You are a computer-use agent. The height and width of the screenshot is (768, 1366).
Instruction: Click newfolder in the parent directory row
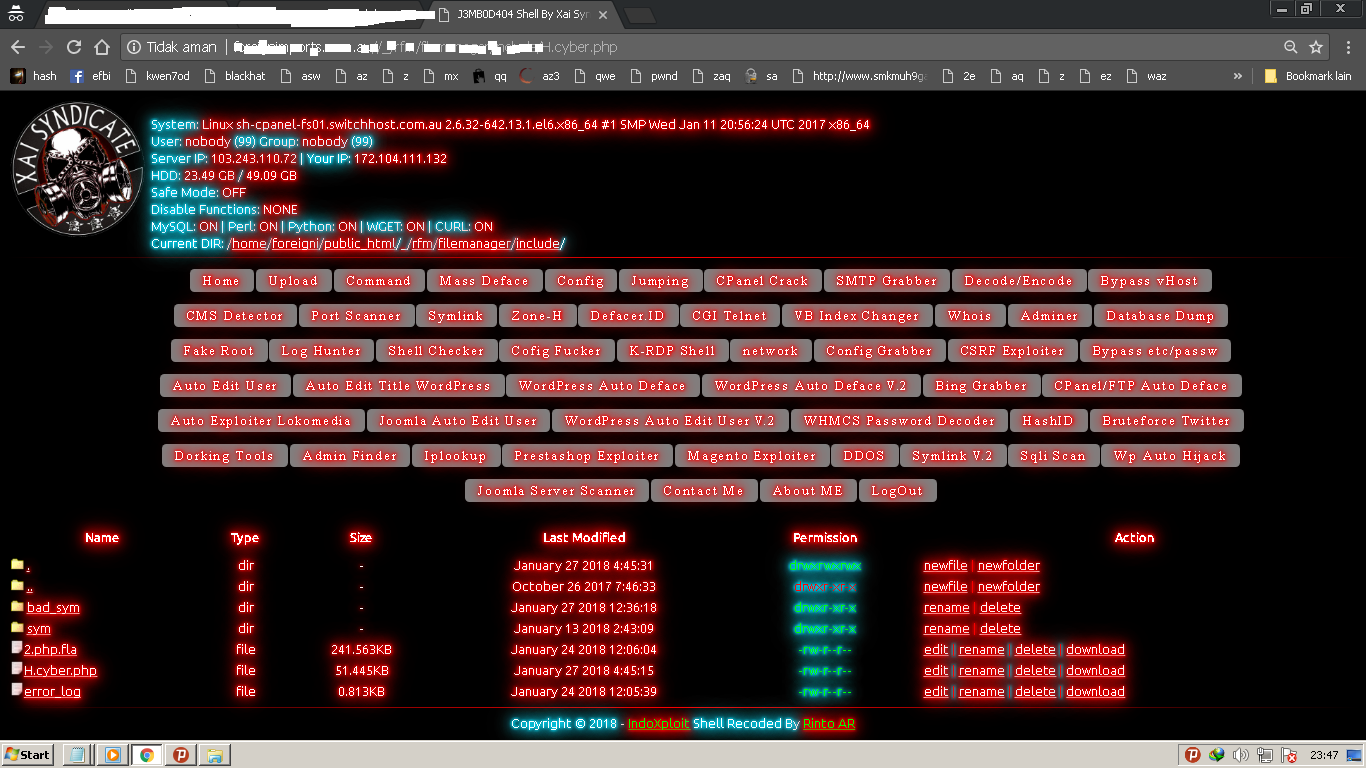[x=1009, y=586]
